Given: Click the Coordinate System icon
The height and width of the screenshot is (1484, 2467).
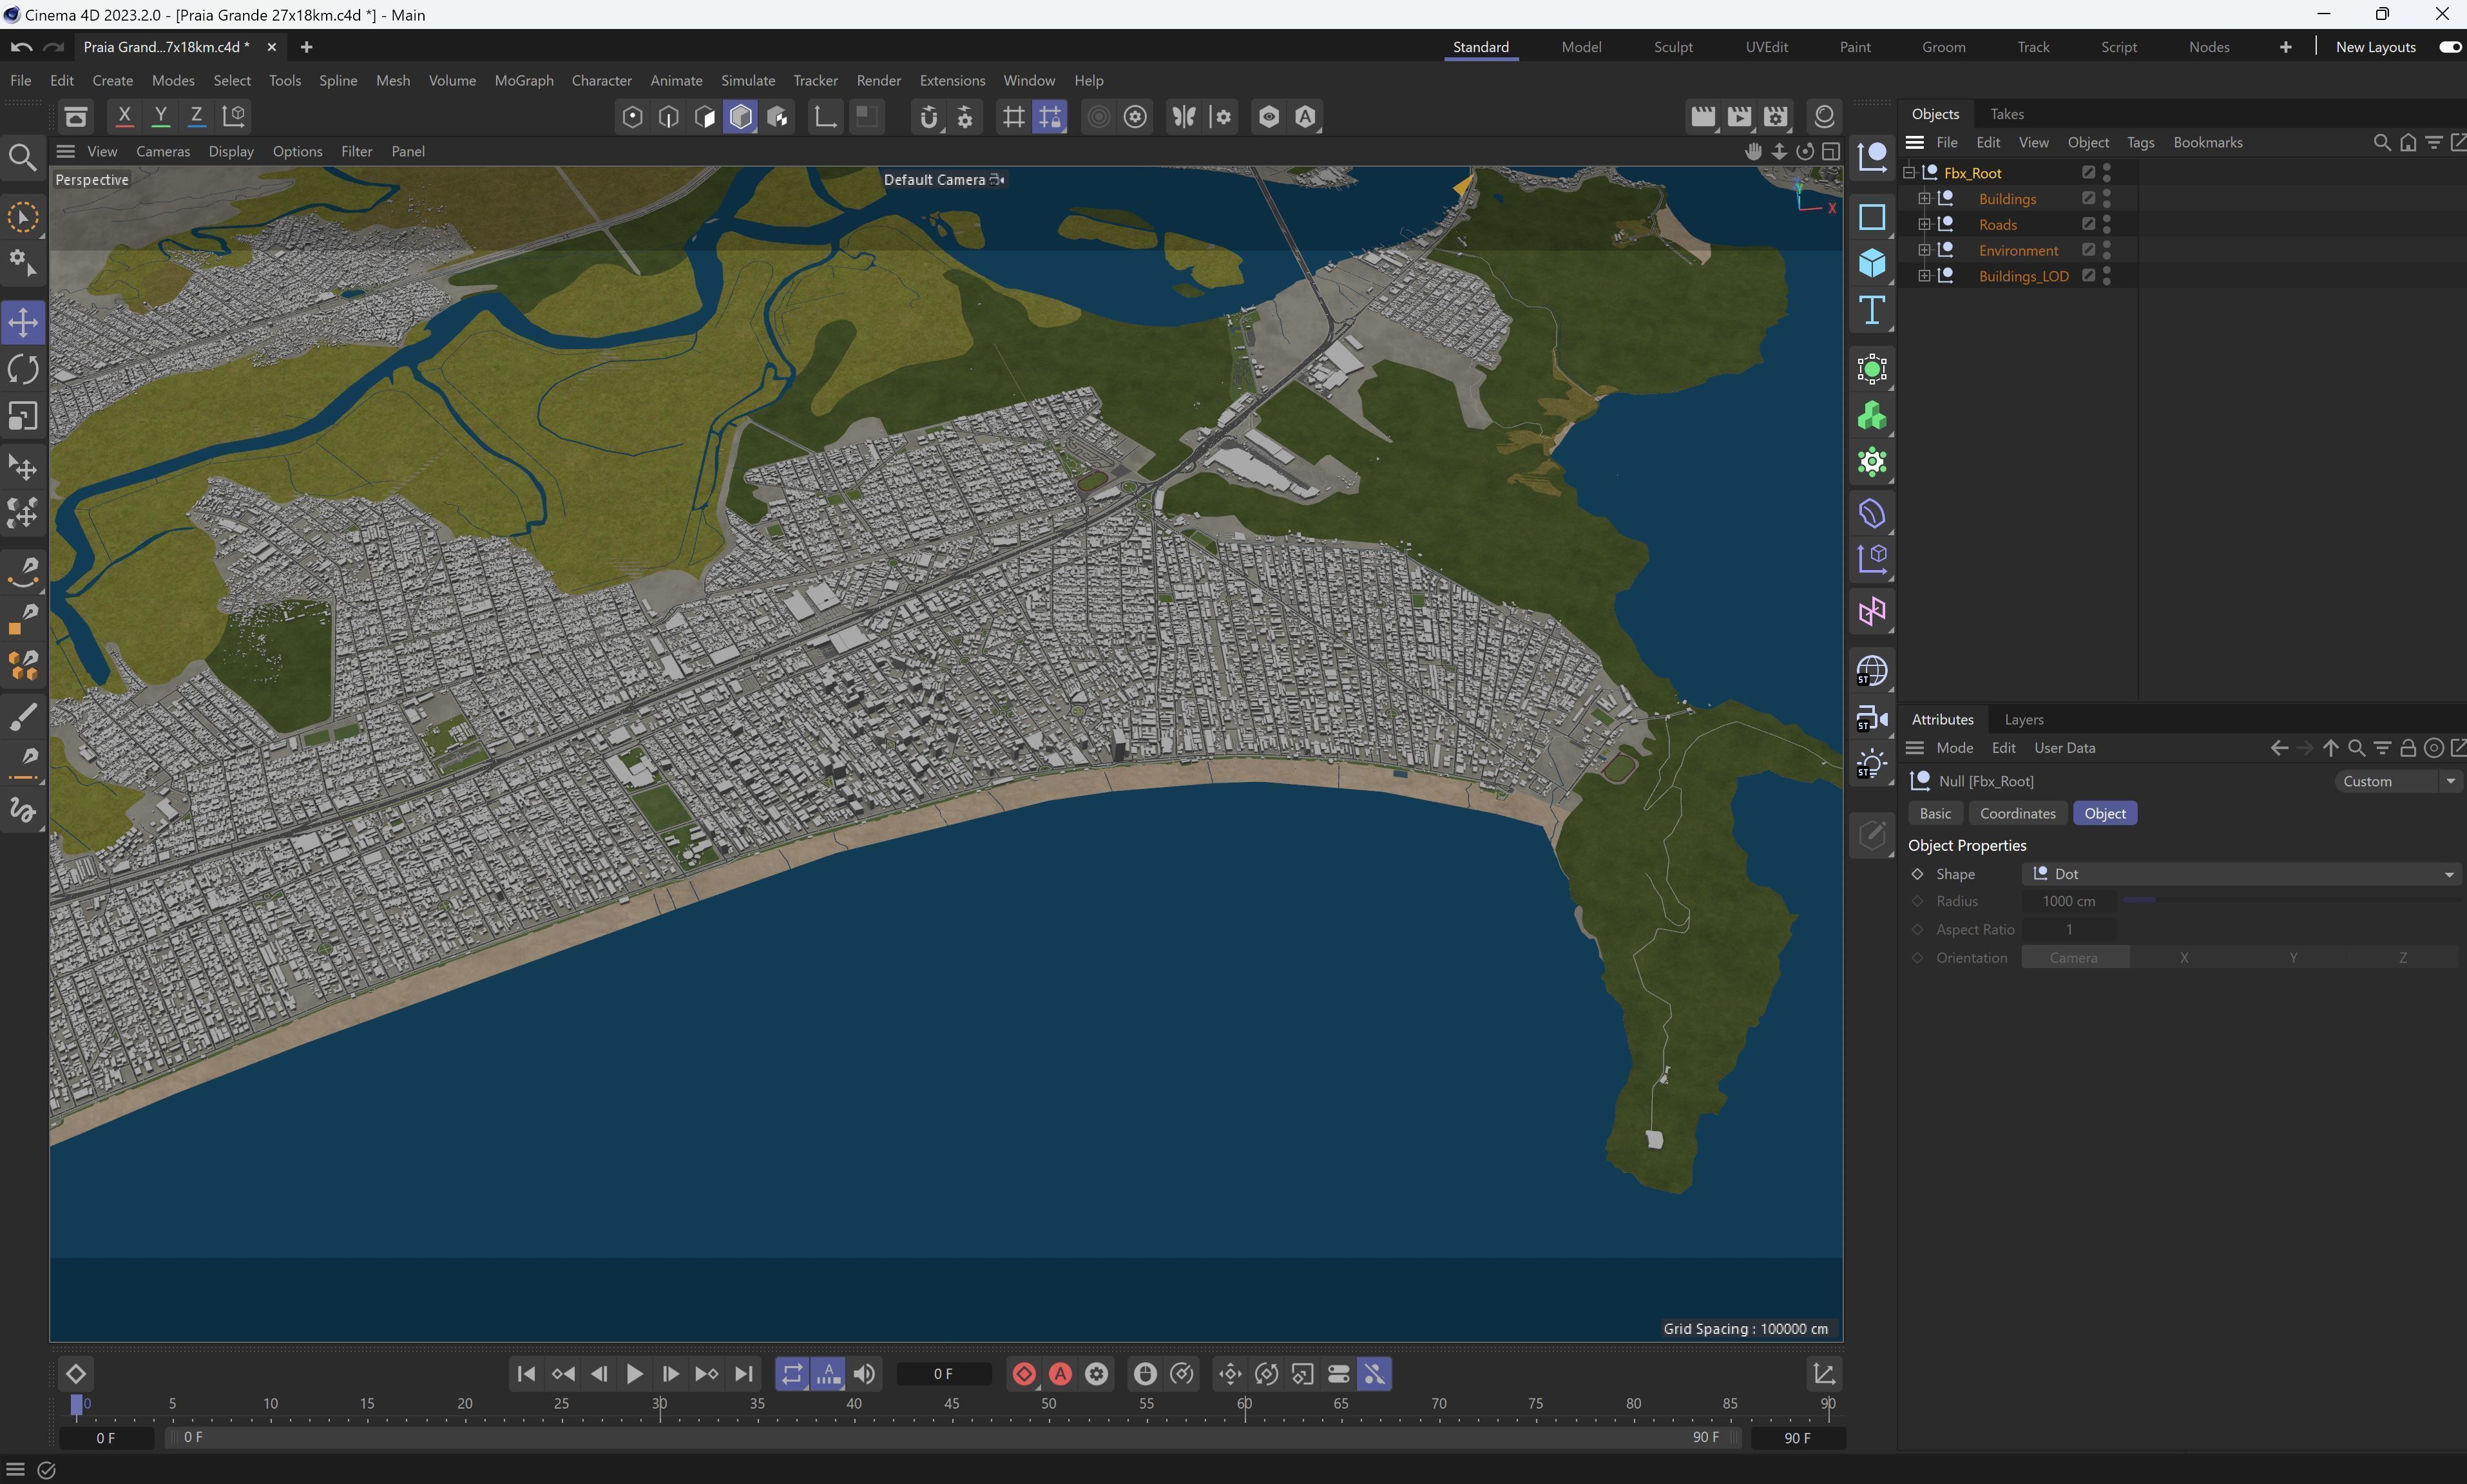Looking at the screenshot, I should click(233, 116).
